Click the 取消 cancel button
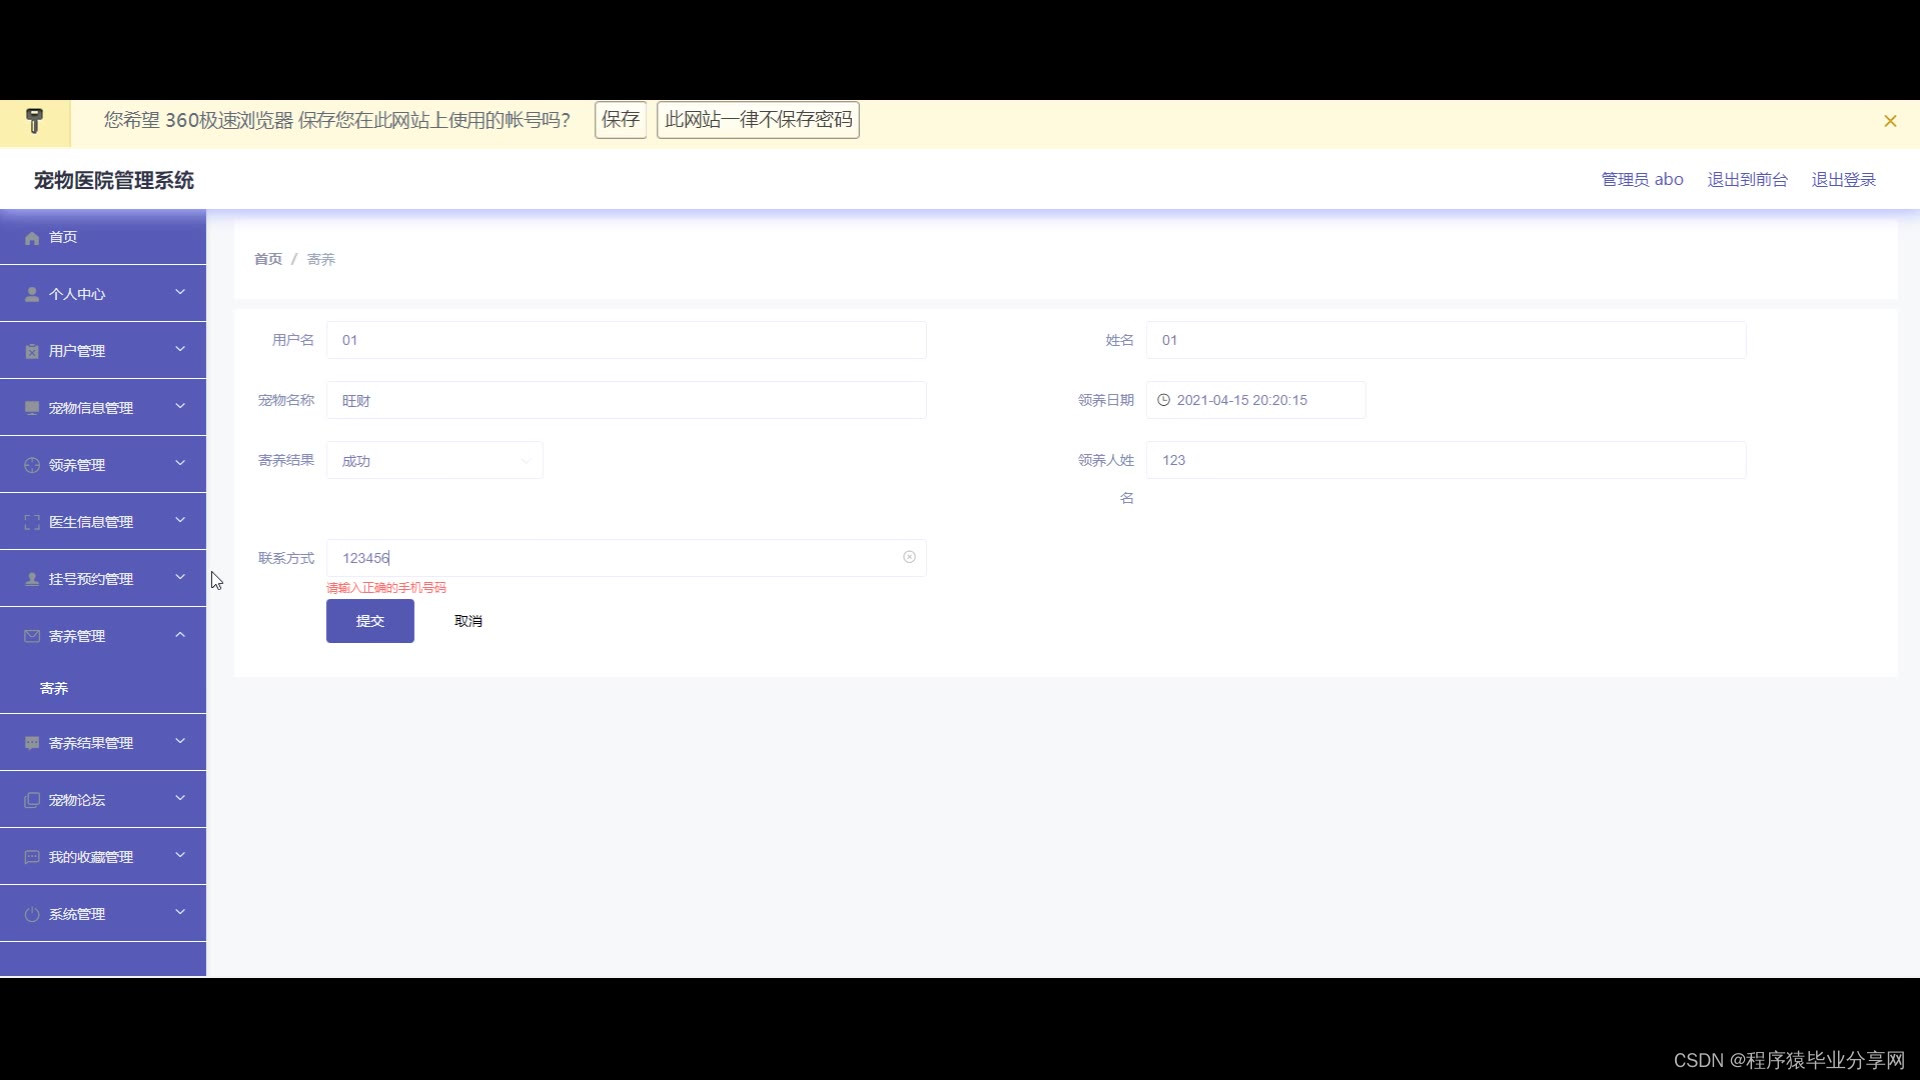The image size is (1920, 1080). 468,621
